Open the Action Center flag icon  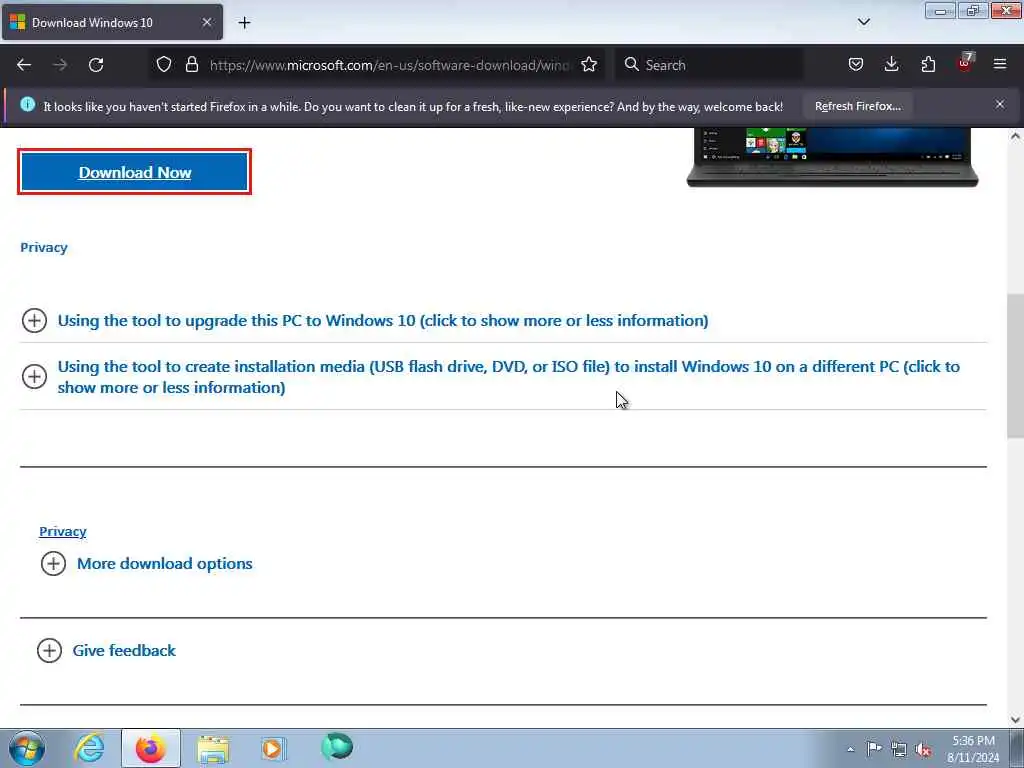click(874, 748)
